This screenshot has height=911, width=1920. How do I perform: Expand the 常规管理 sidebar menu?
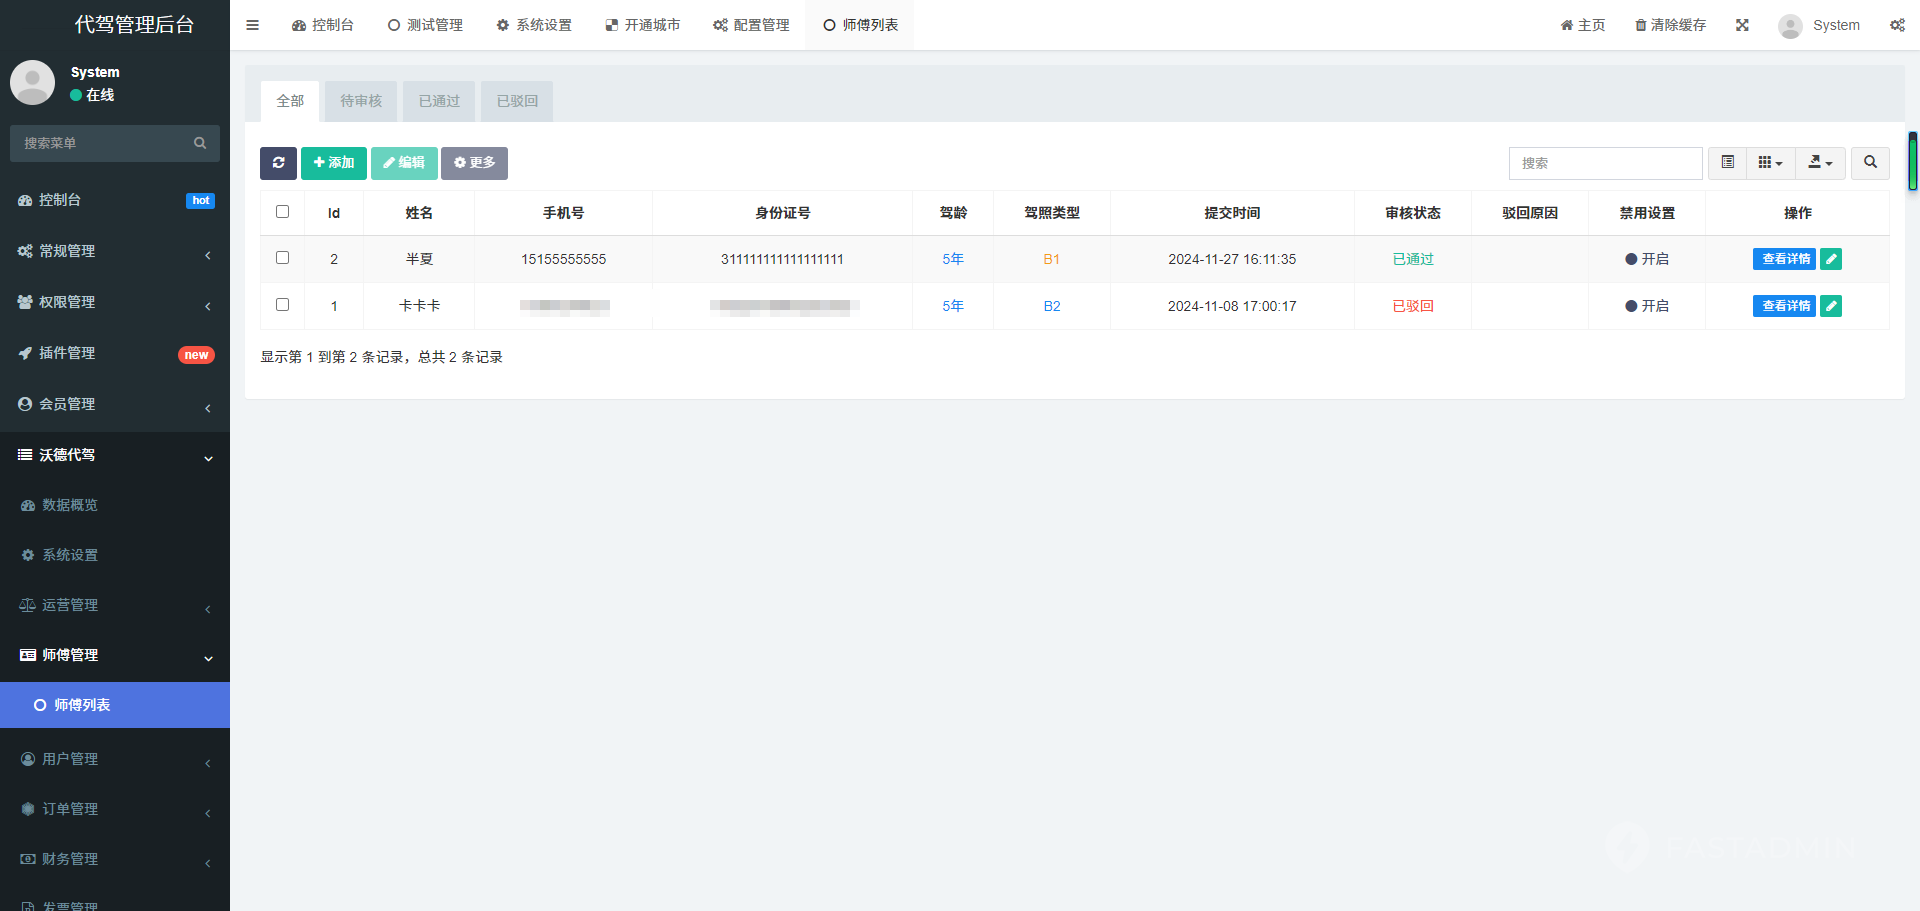tap(115, 251)
